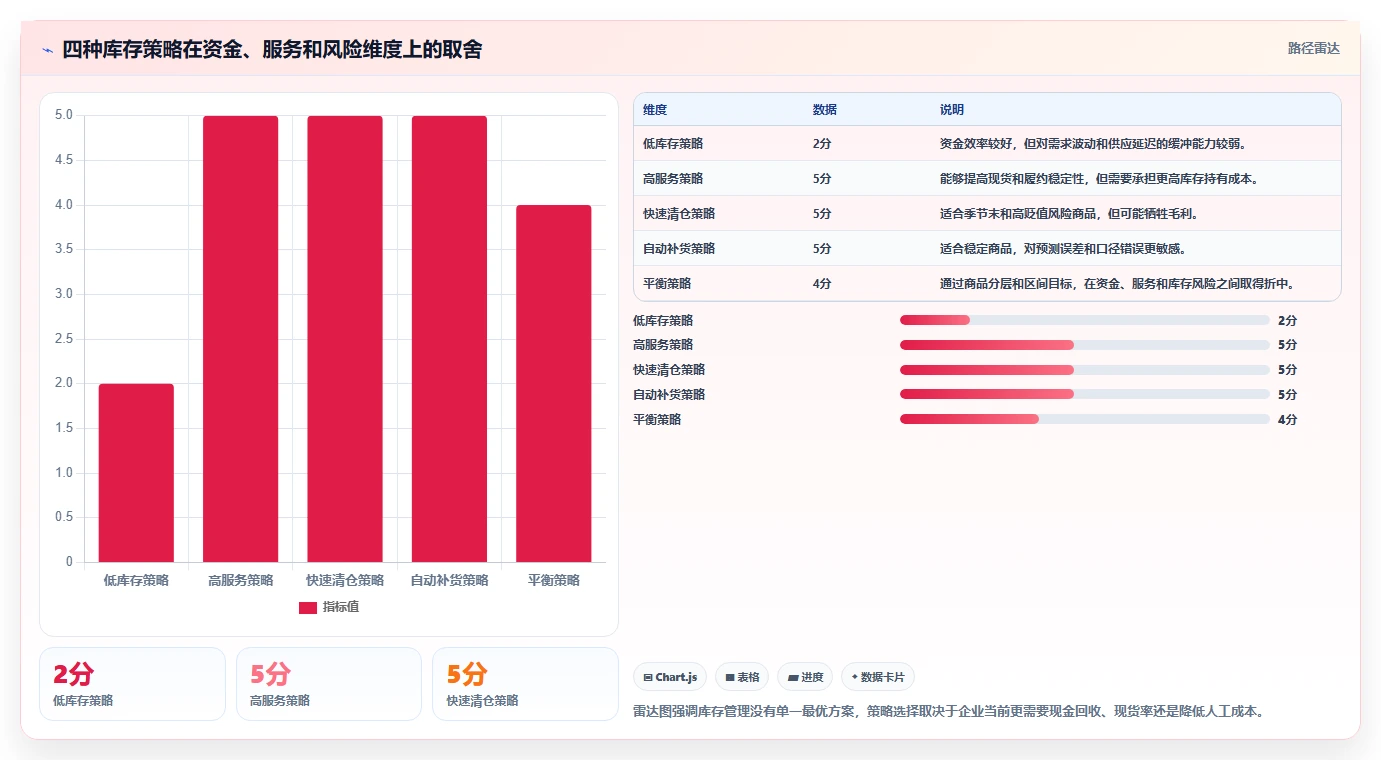The height and width of the screenshot is (760, 1381).
Task: Click the 低库存策略 bar in chart
Action: click(x=136, y=472)
